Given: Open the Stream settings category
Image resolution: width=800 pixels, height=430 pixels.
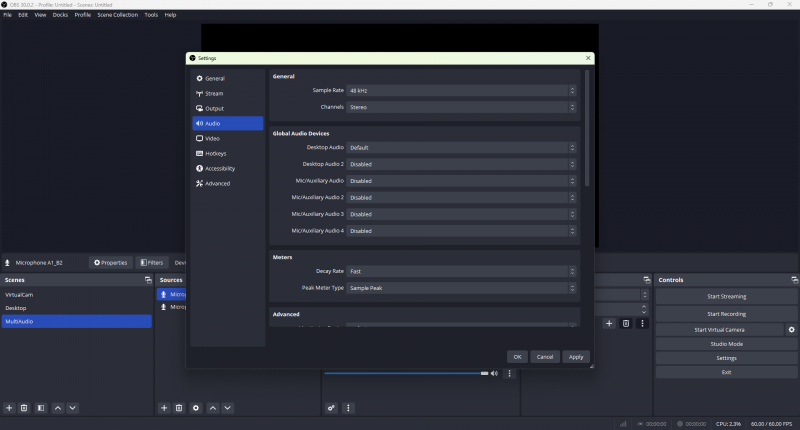Looking at the screenshot, I should (x=228, y=93).
